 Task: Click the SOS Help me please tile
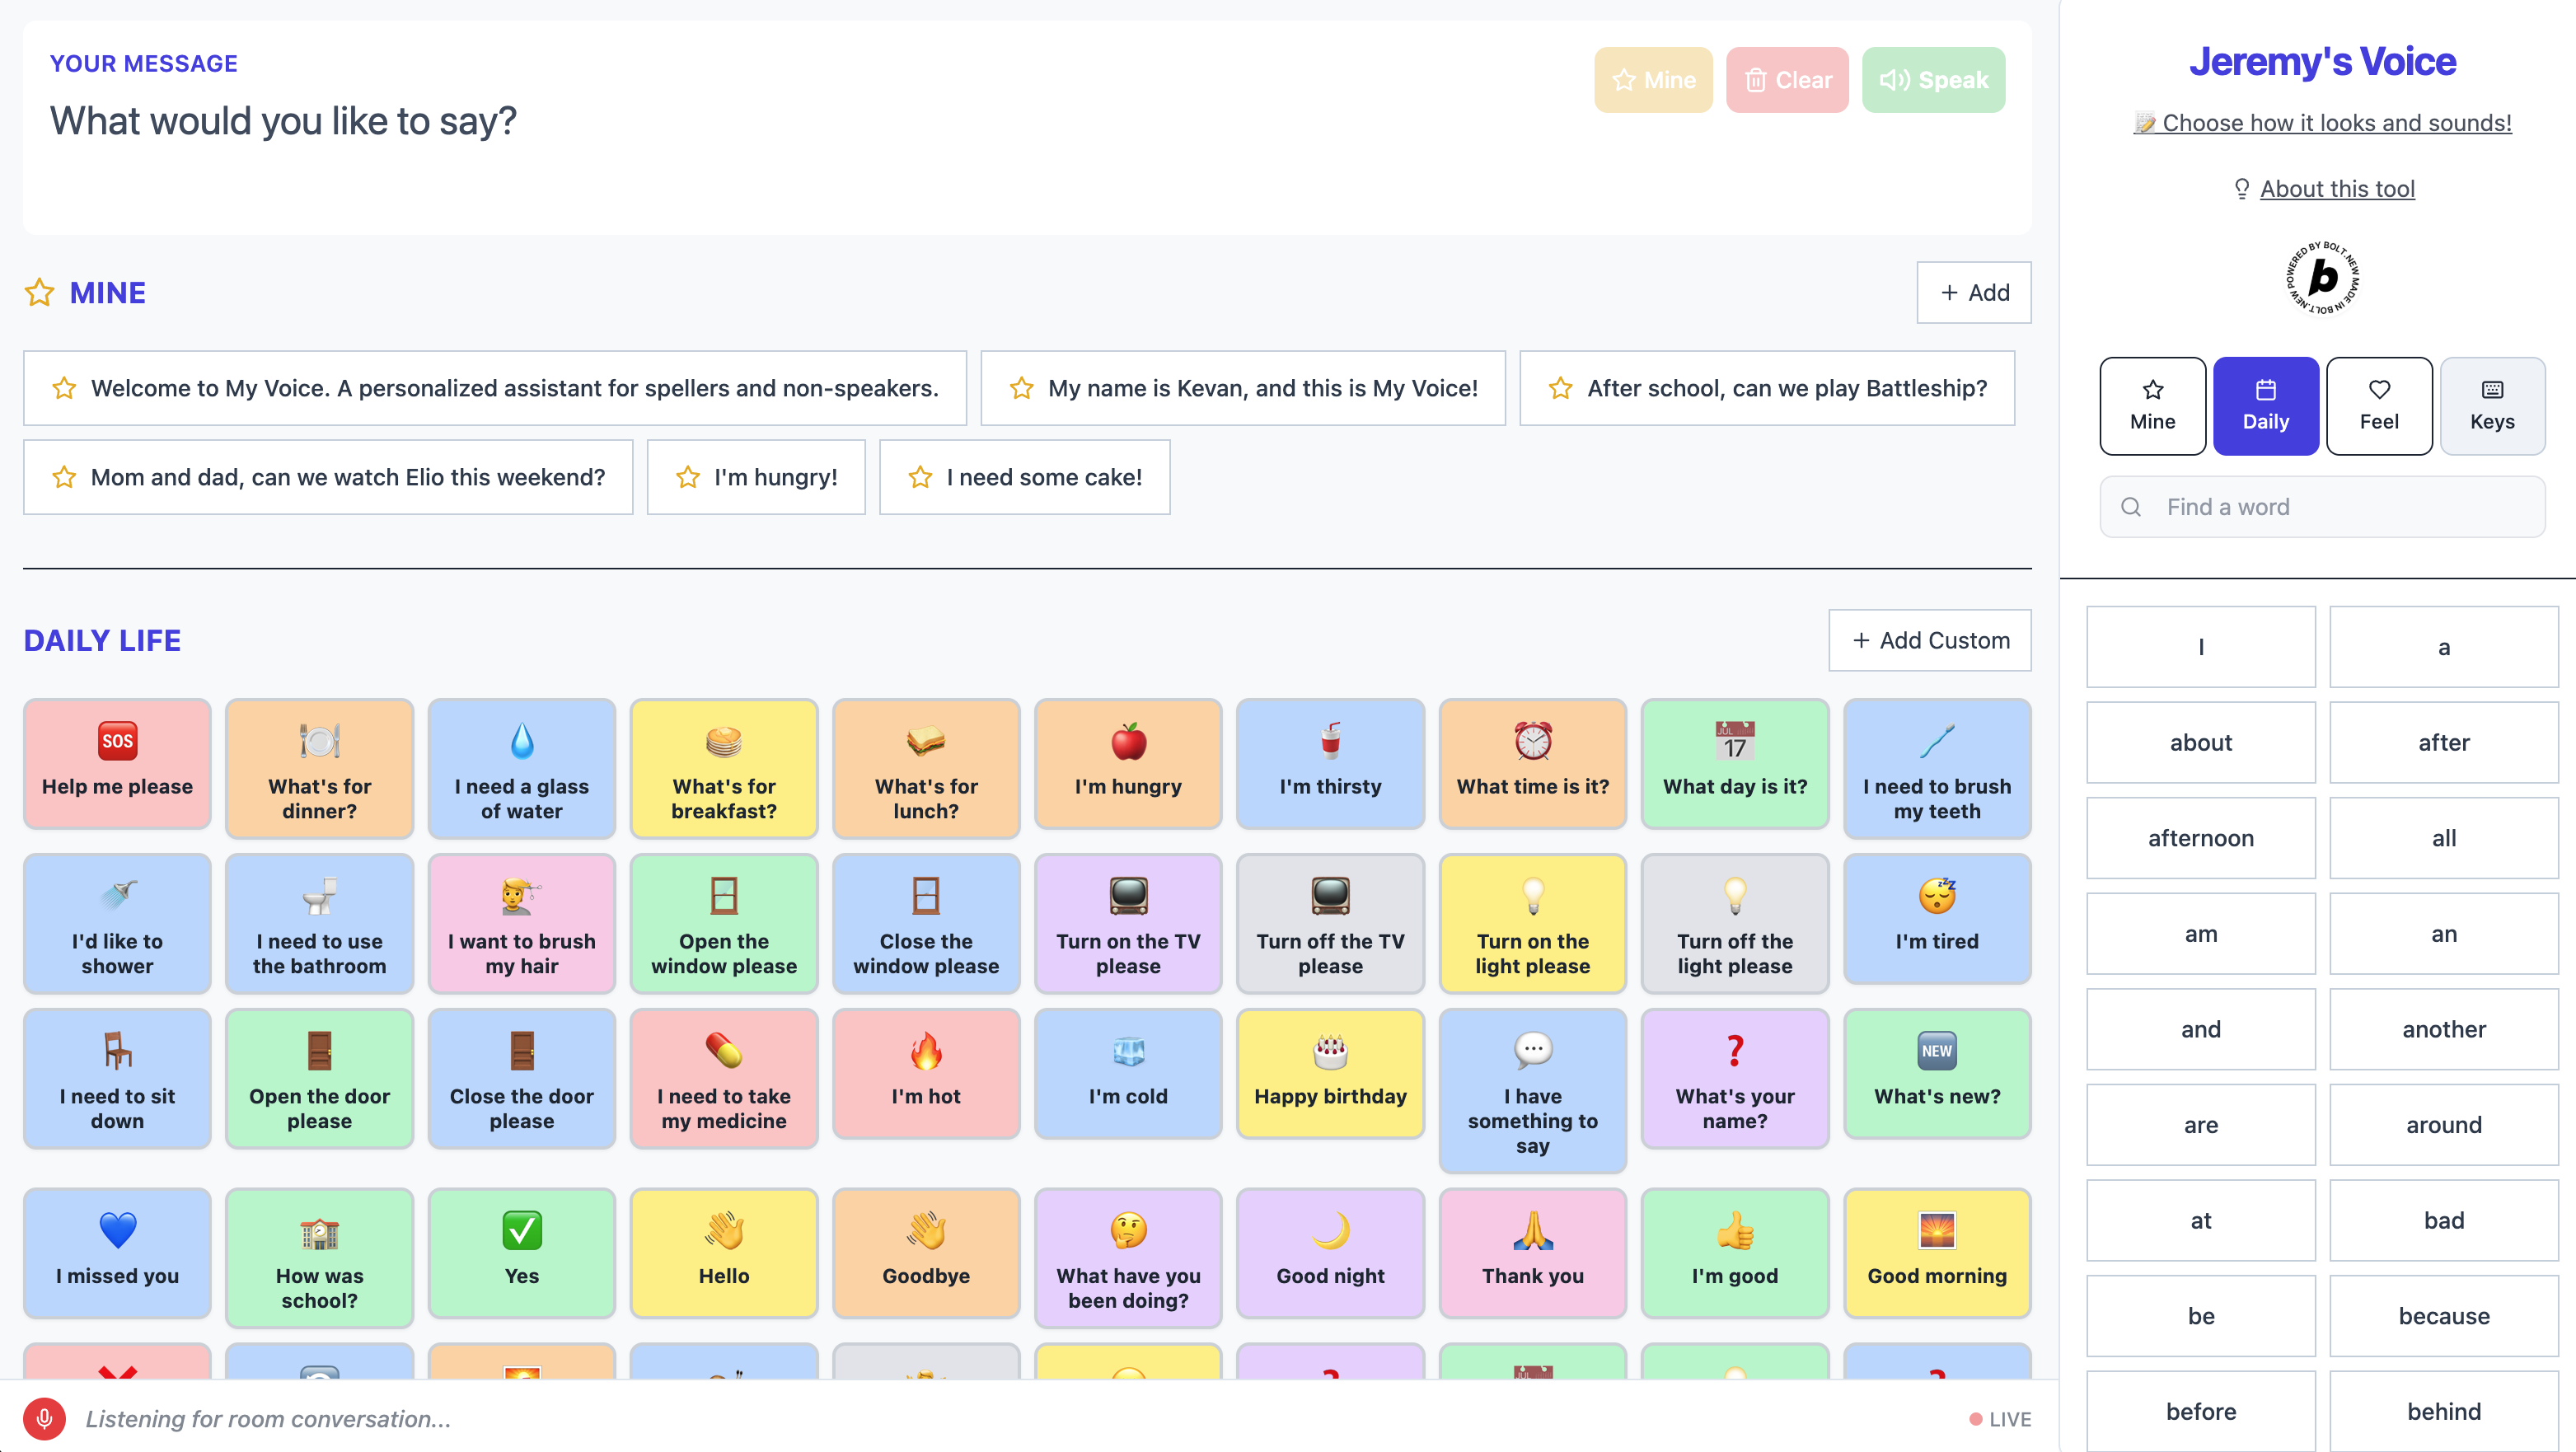[x=117, y=763]
